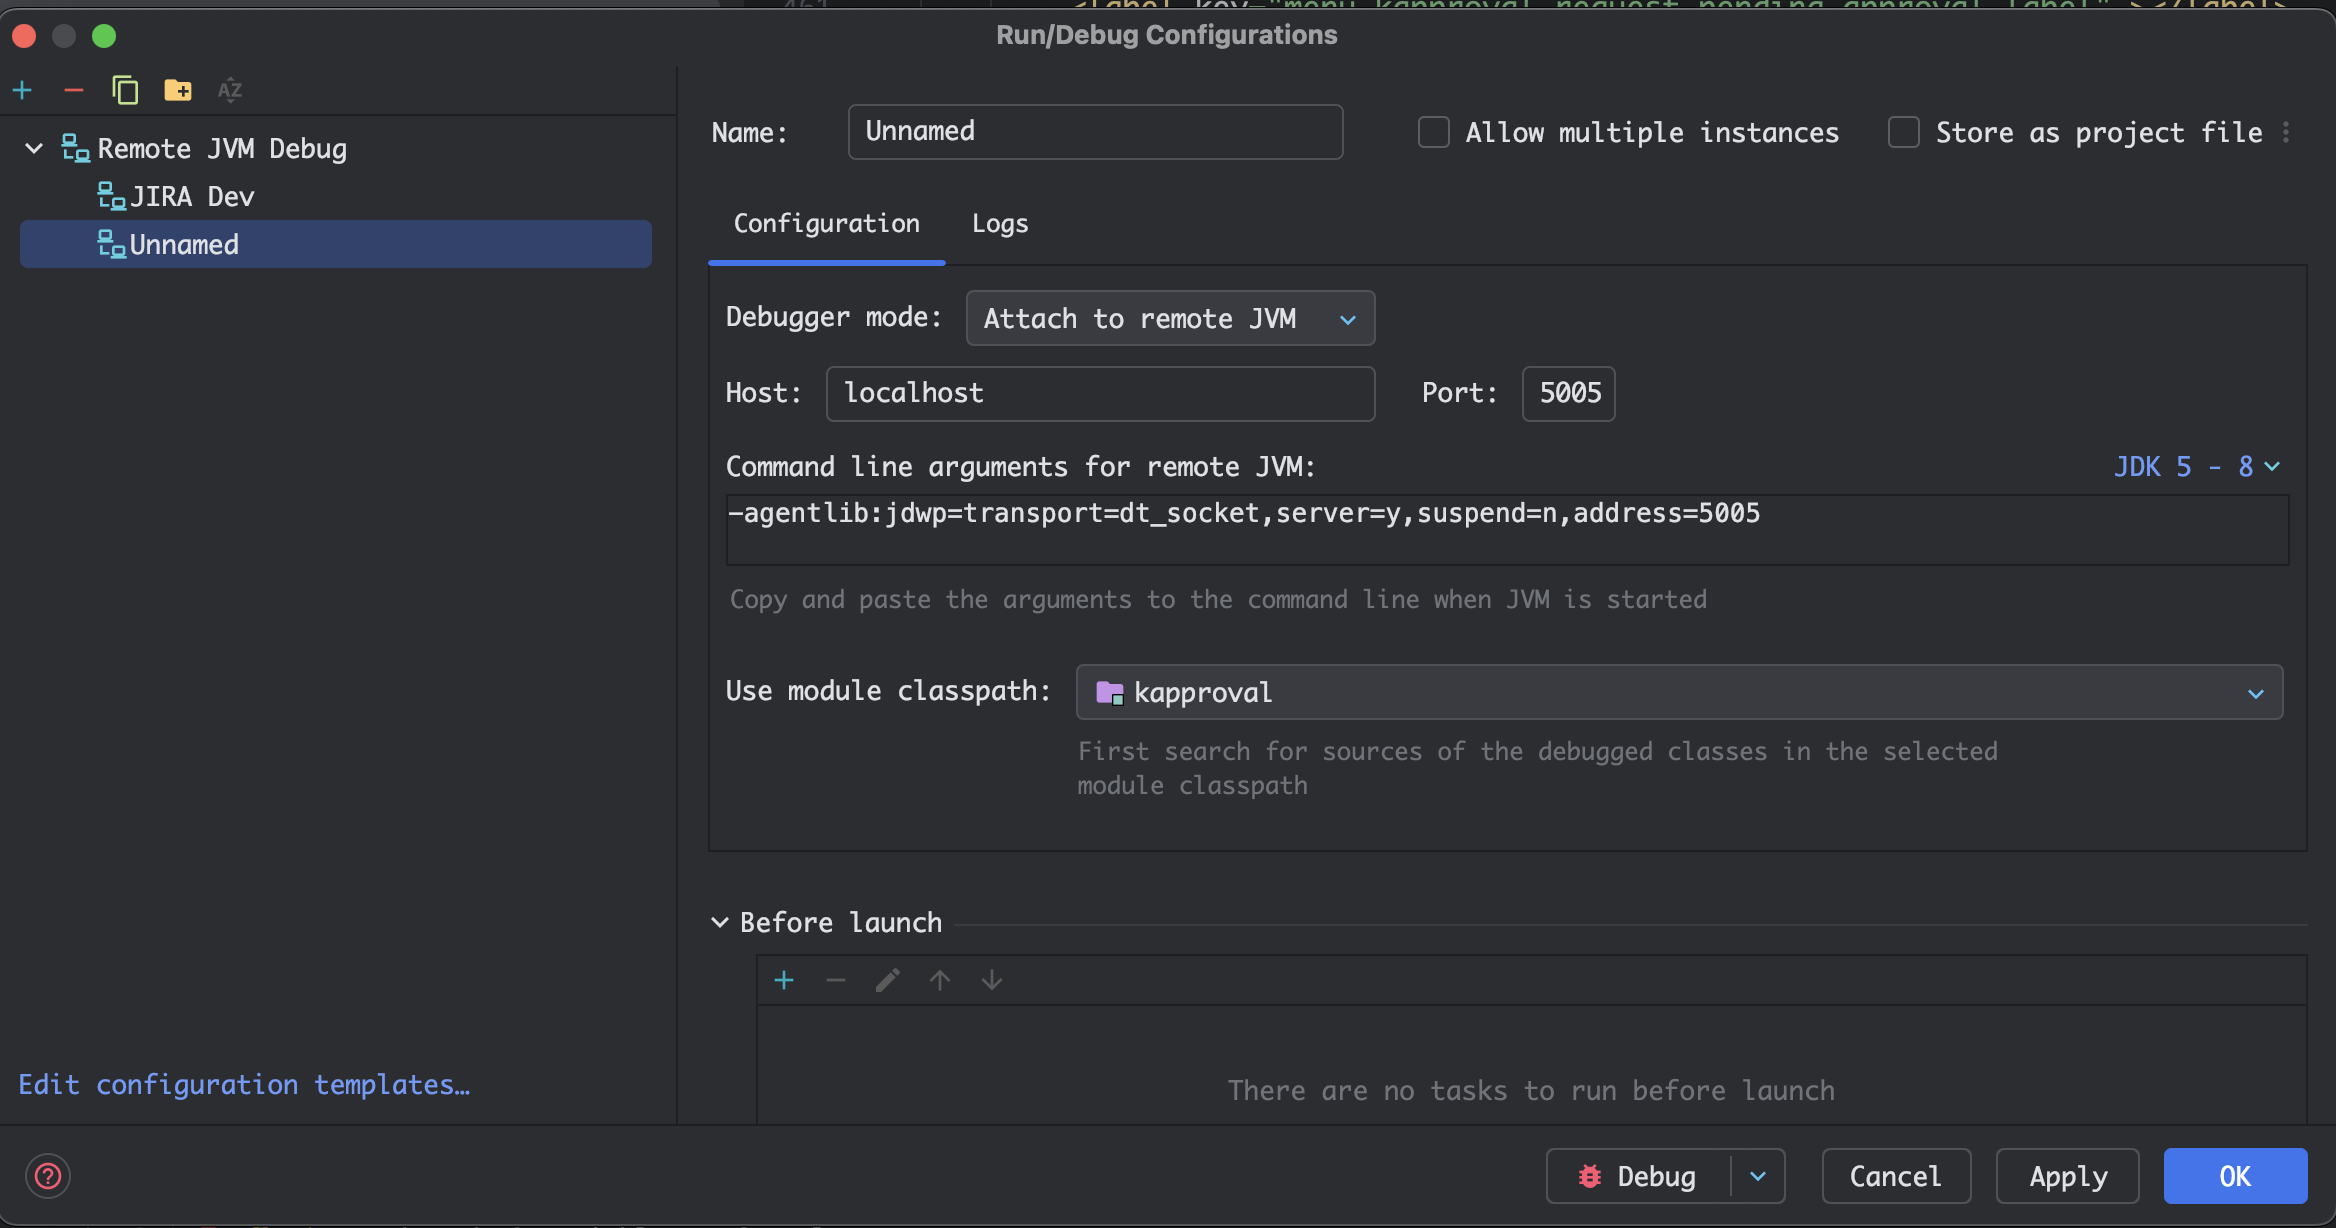This screenshot has width=2336, height=1228.
Task: Select JIRA Dev configuration
Action: click(192, 197)
